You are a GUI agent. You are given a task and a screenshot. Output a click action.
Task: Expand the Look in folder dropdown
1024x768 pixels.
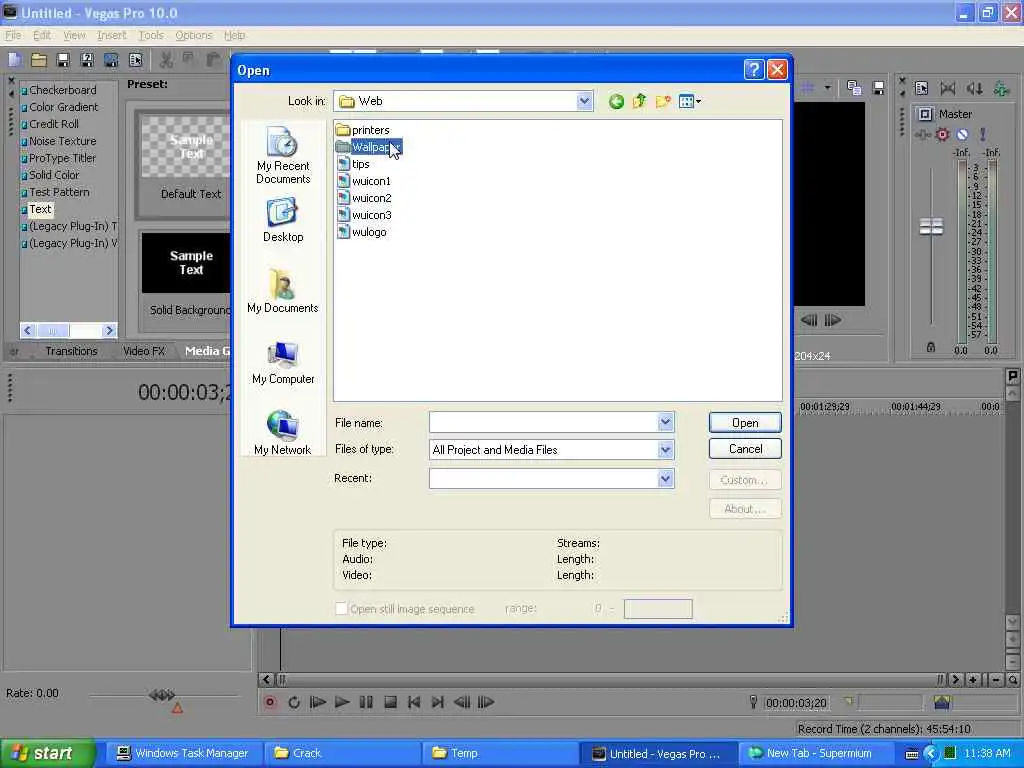pos(584,101)
